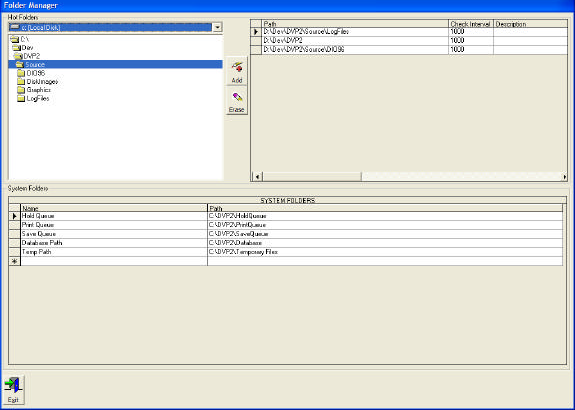Click the row selector arrow of Hold Queue row
Image resolution: width=575 pixels, height=410 pixels.
coord(15,216)
